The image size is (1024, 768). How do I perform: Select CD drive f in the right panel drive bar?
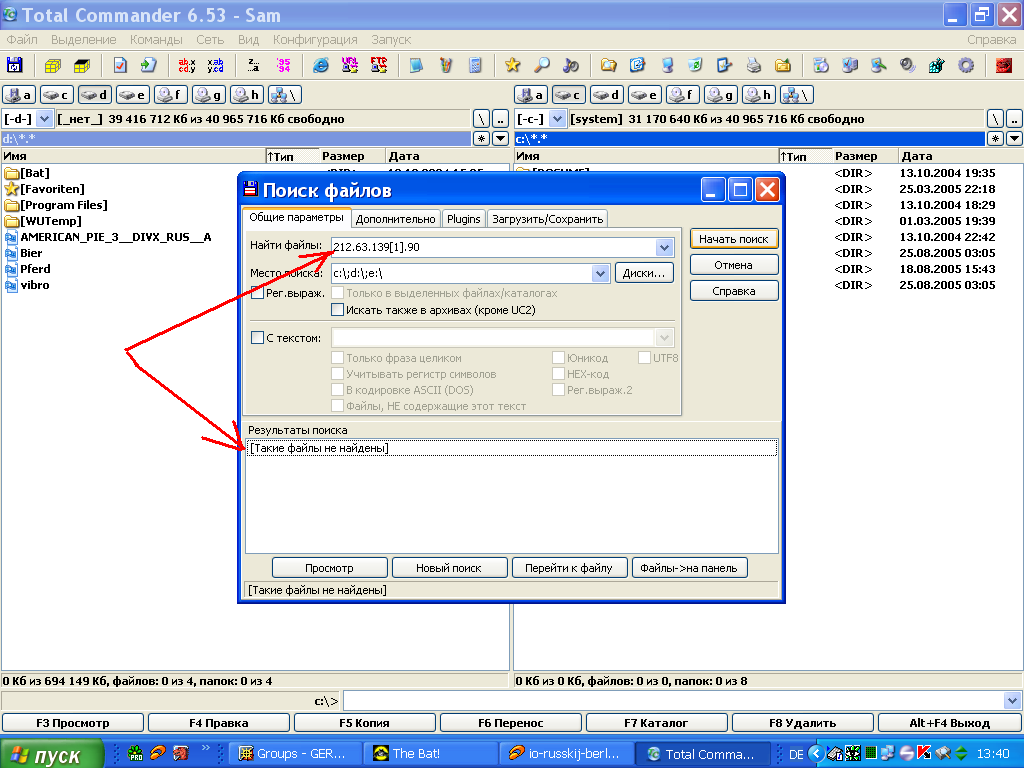click(x=682, y=95)
